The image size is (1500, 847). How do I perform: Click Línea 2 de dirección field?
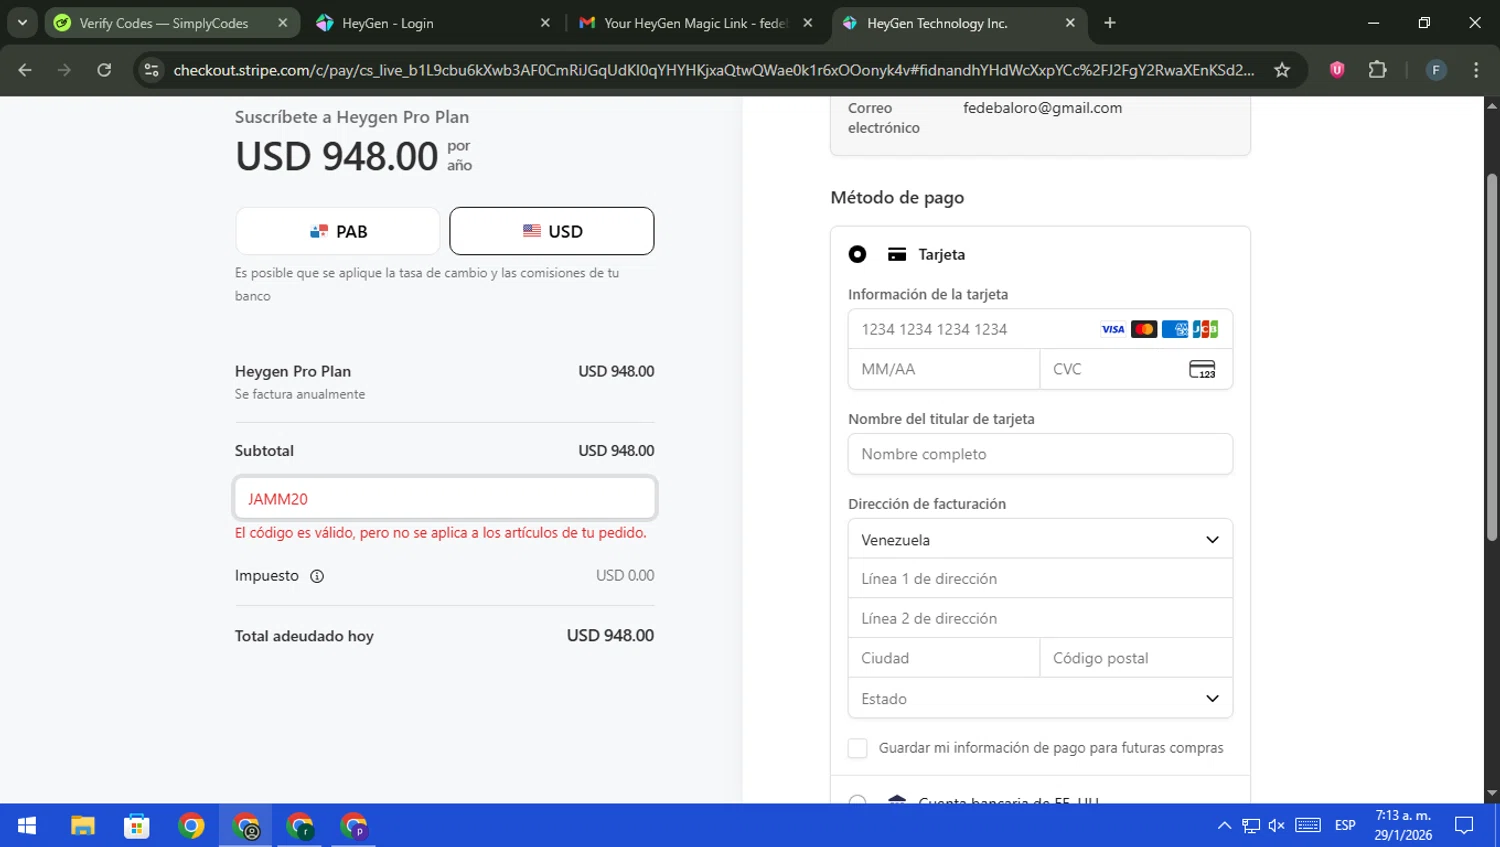click(x=1040, y=618)
